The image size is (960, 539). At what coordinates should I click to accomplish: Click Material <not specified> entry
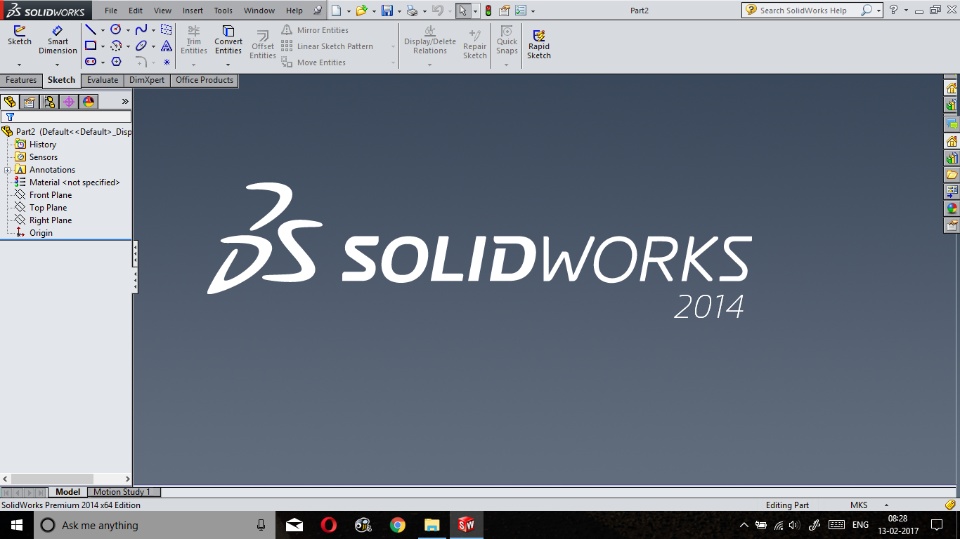pos(67,182)
